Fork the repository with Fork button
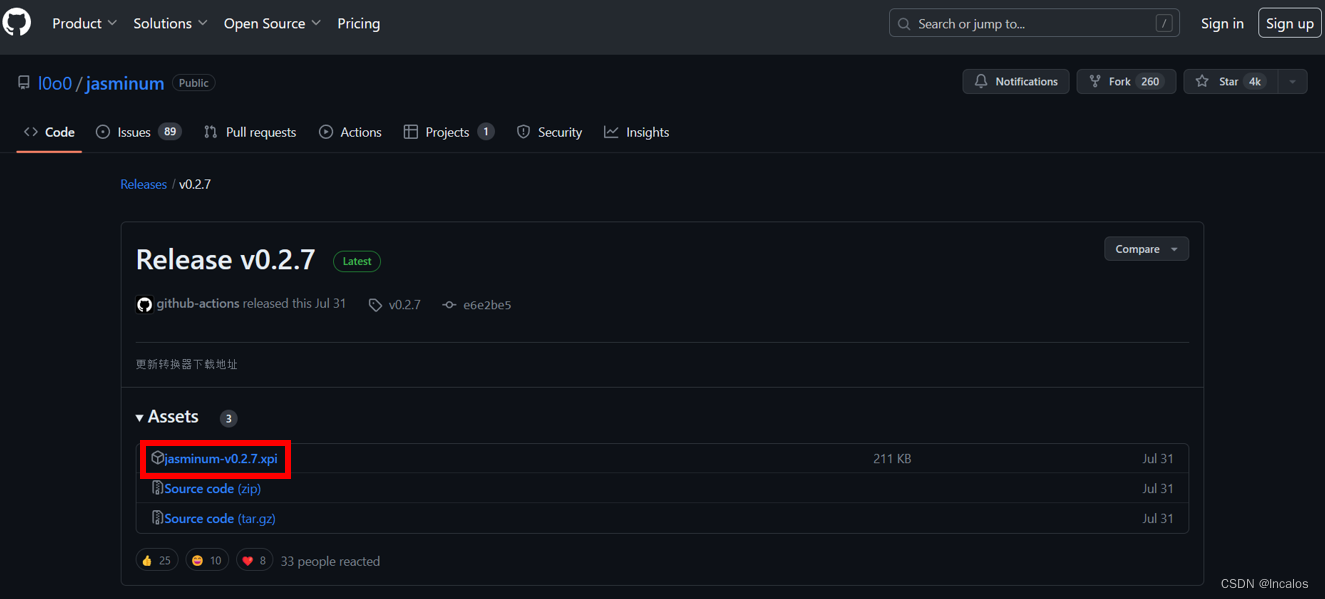1325x599 pixels. 1126,82
